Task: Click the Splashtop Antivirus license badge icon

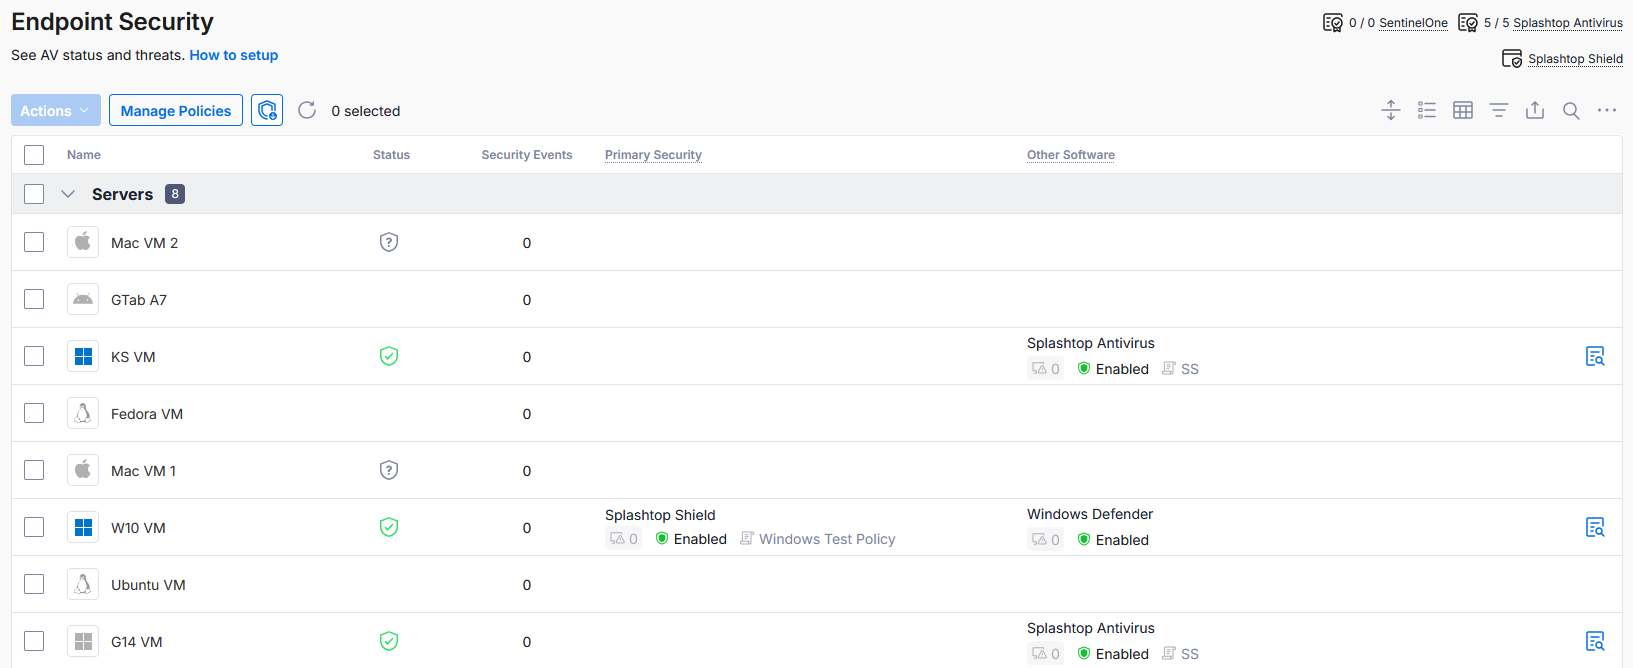Action: tap(1468, 23)
